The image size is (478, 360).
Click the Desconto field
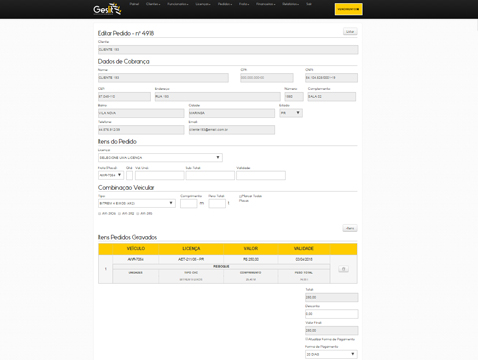[332, 314]
